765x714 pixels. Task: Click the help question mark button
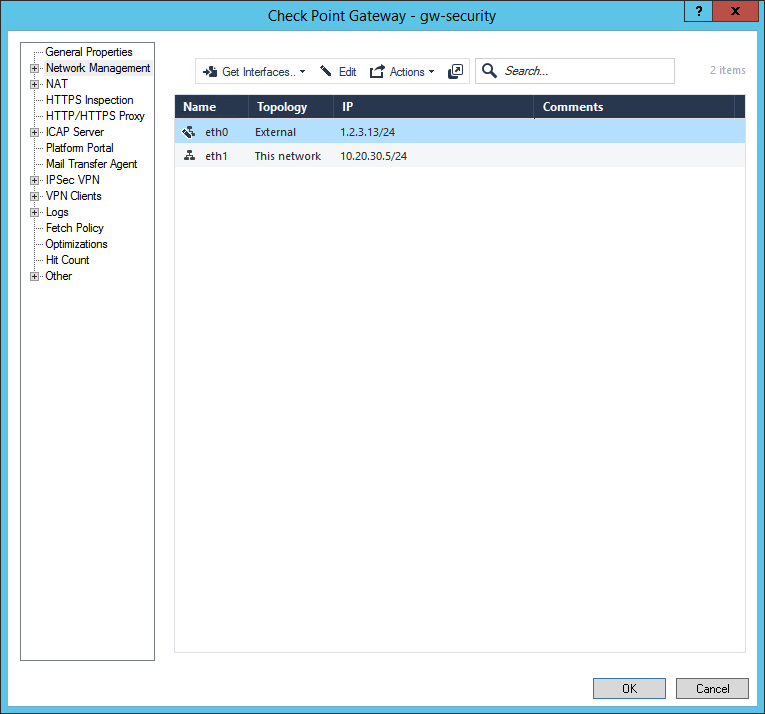[698, 10]
